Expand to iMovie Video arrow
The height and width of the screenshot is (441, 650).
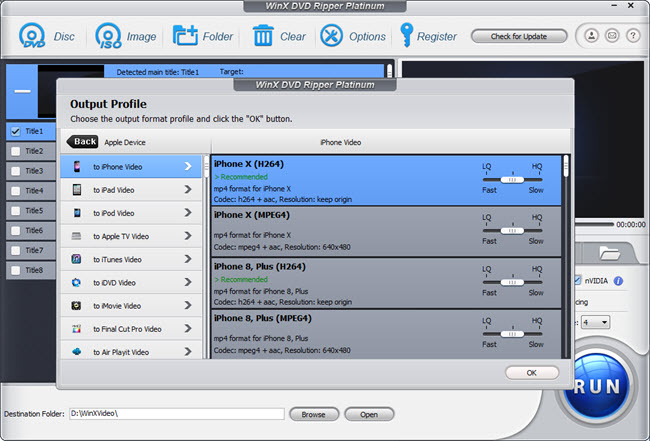click(x=188, y=306)
